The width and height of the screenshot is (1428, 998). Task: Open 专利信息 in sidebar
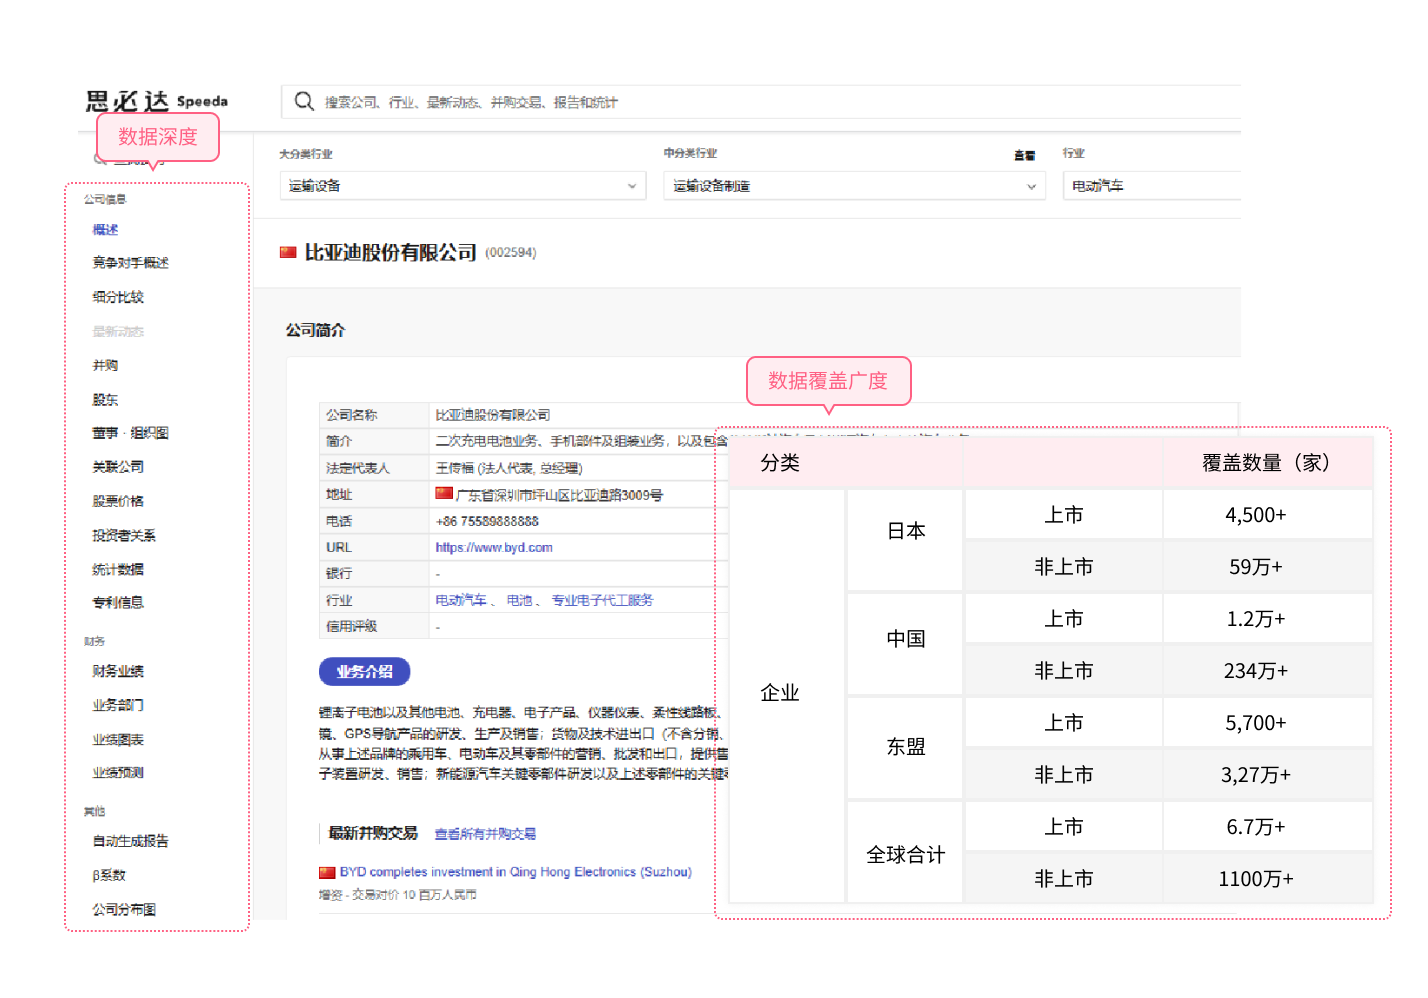point(118,602)
